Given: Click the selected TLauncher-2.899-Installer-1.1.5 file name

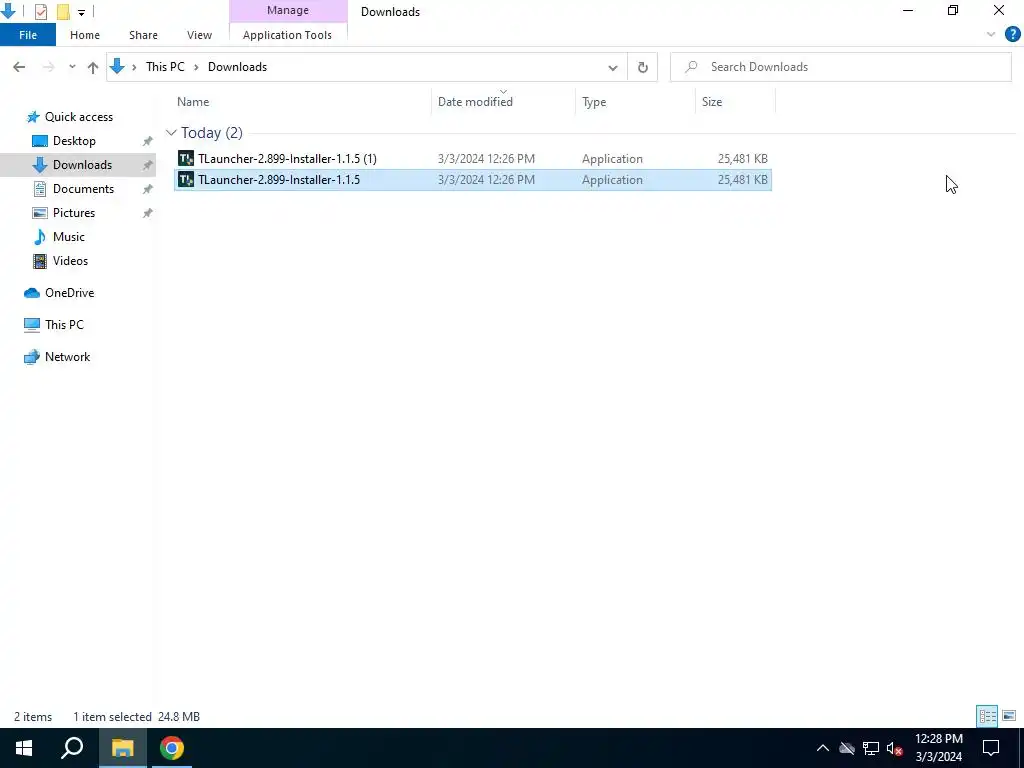Looking at the screenshot, I should click(279, 180).
